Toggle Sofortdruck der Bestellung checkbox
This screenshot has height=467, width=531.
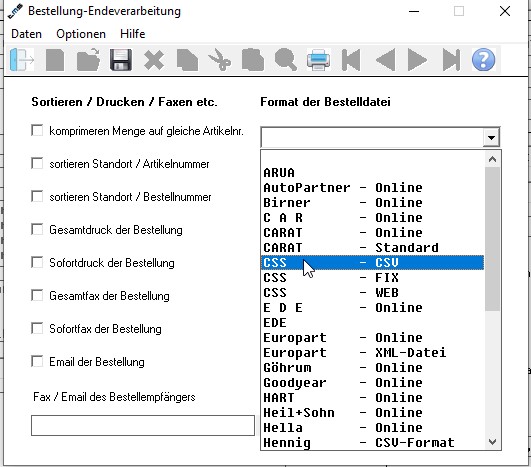37,262
